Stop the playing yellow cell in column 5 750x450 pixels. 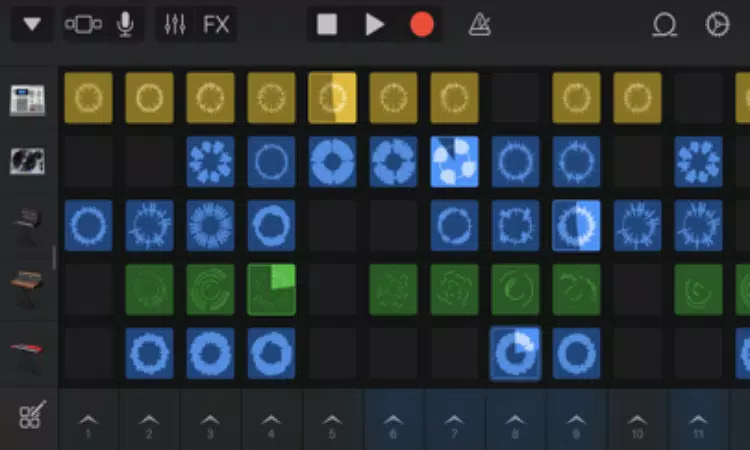point(332,98)
